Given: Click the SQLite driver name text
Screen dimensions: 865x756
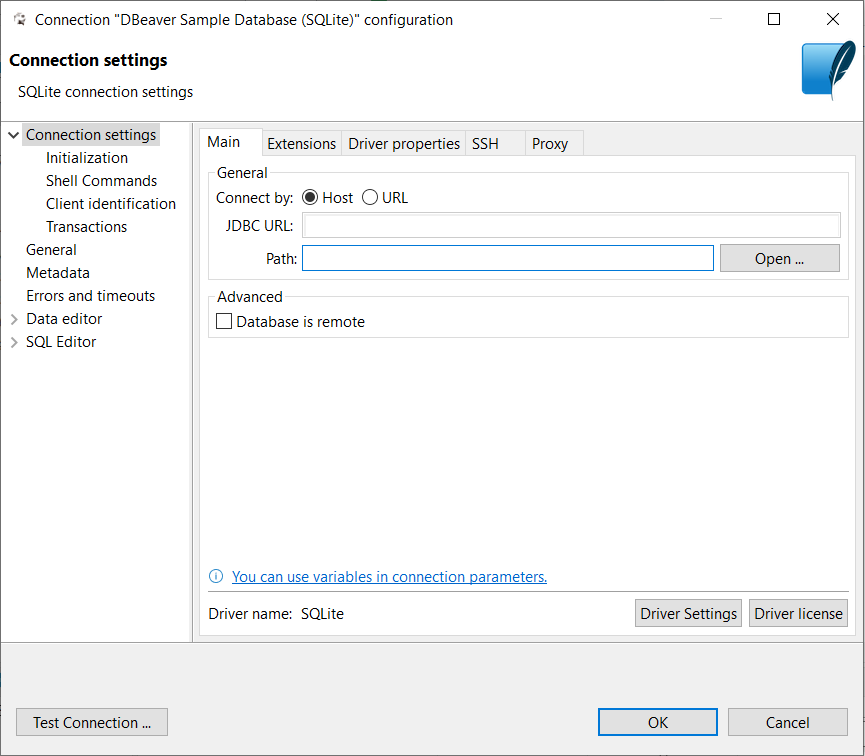Looking at the screenshot, I should [x=322, y=614].
